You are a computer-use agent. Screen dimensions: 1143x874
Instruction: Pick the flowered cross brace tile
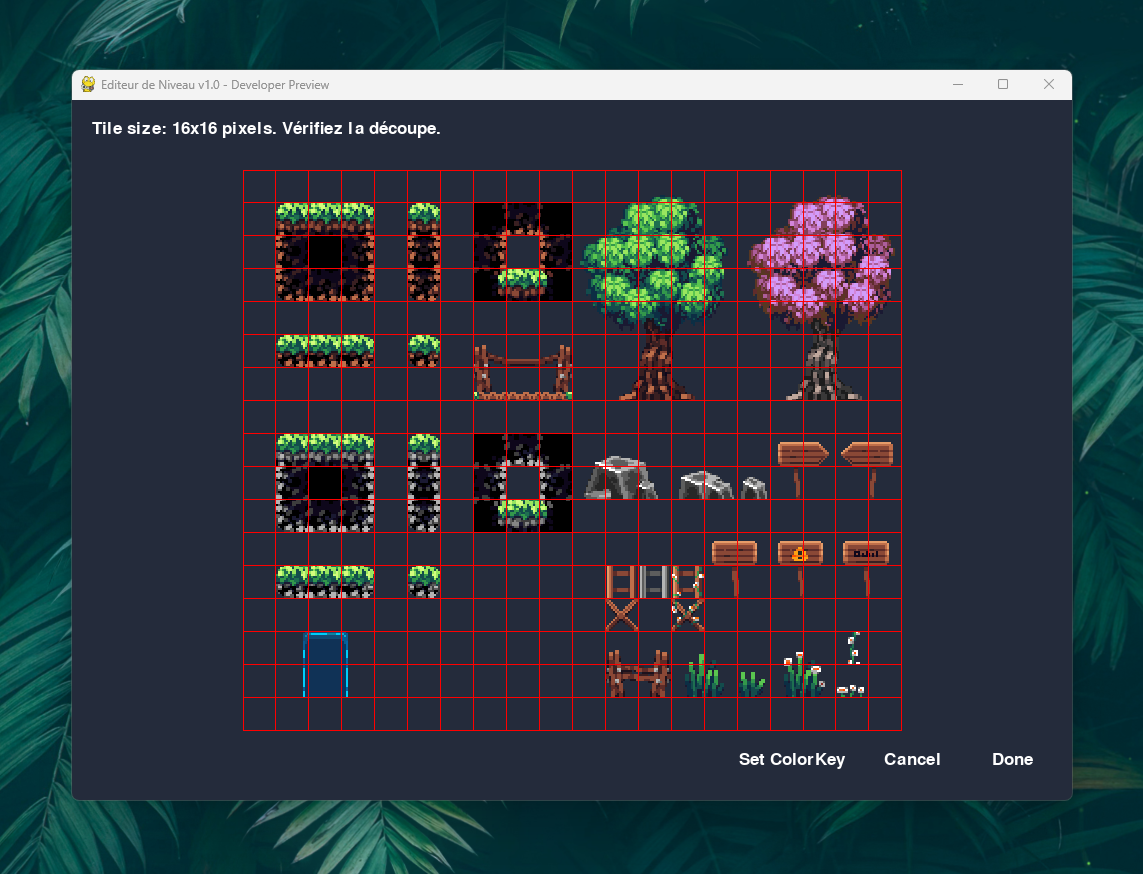pos(687,614)
